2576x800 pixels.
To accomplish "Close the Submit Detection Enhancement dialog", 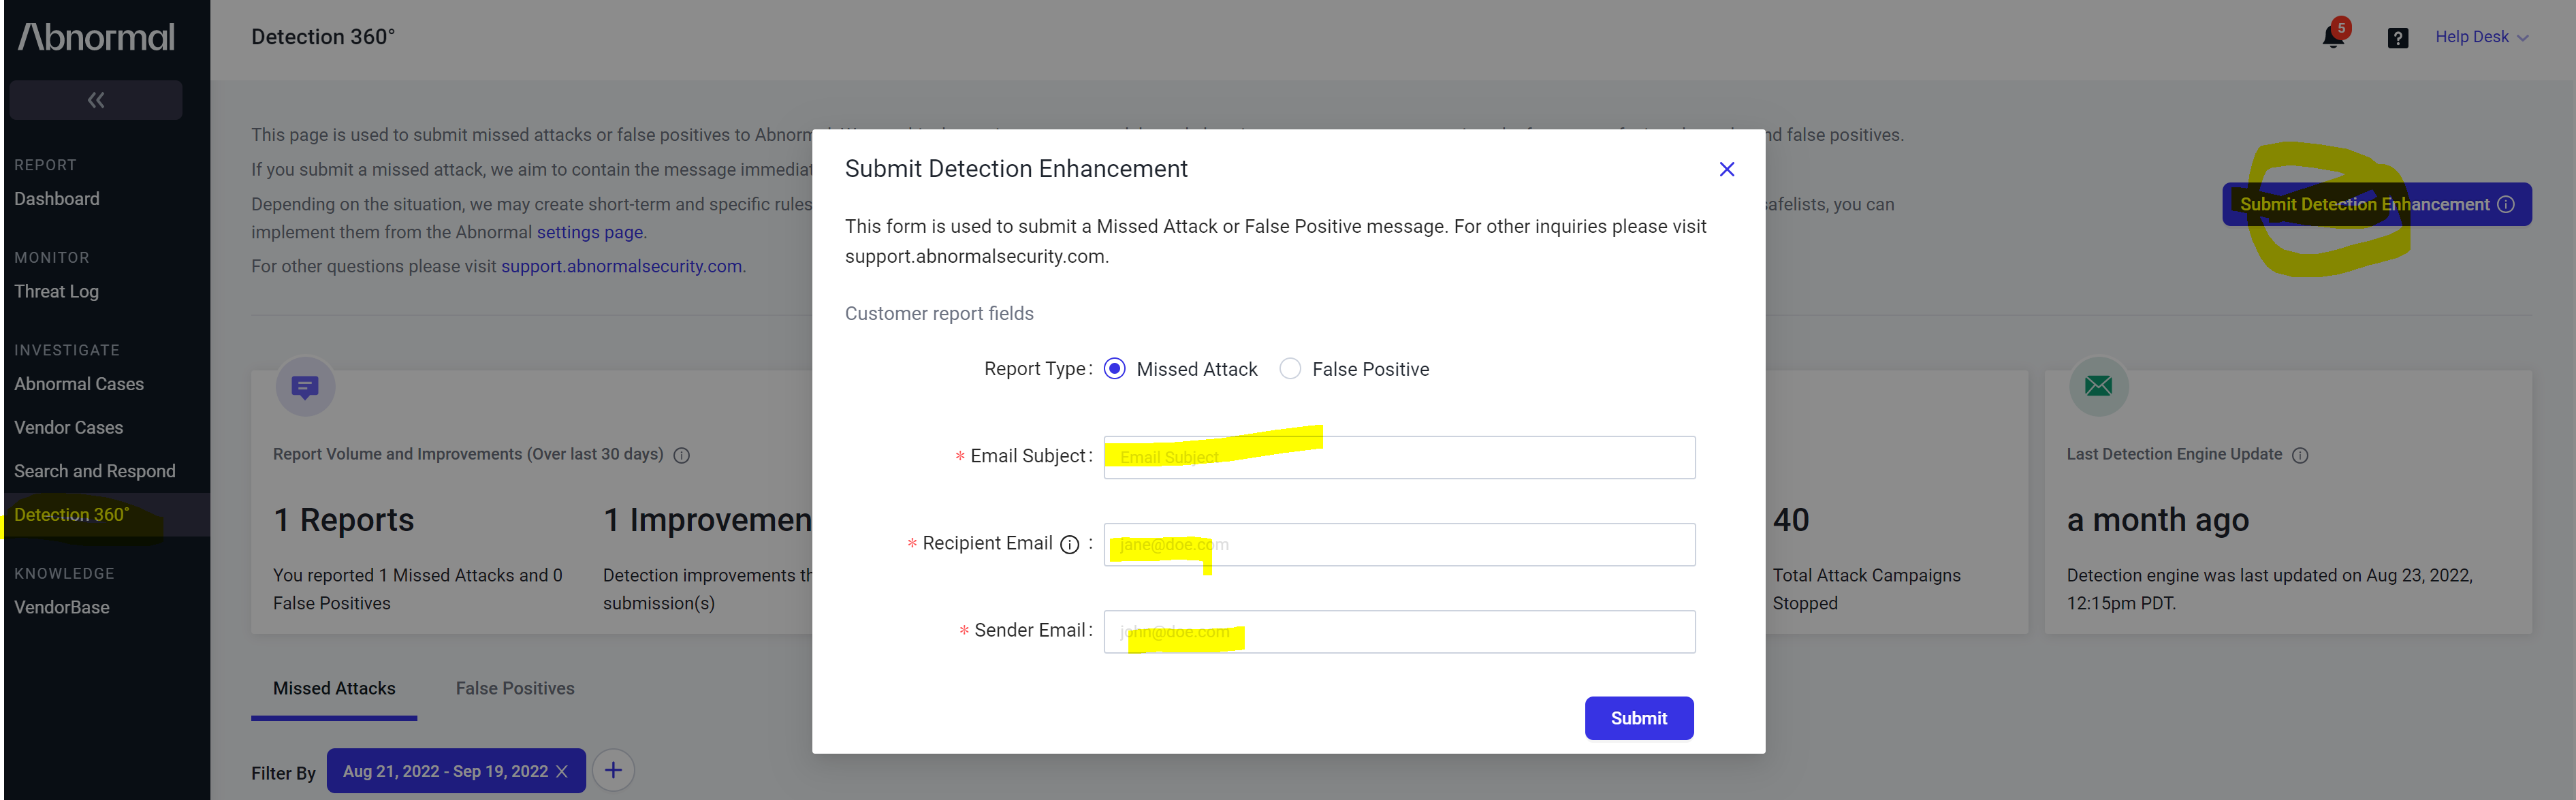I will pos(1726,169).
